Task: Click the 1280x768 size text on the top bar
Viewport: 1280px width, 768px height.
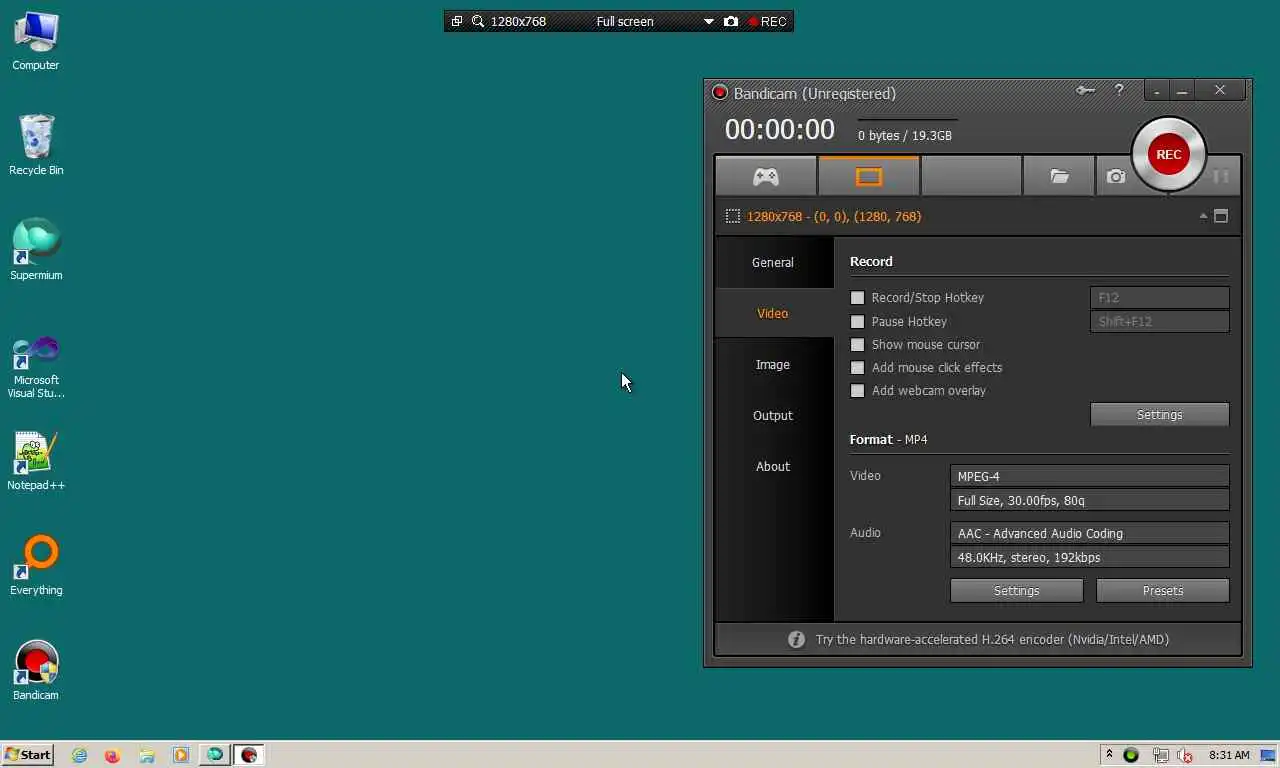Action: click(518, 21)
